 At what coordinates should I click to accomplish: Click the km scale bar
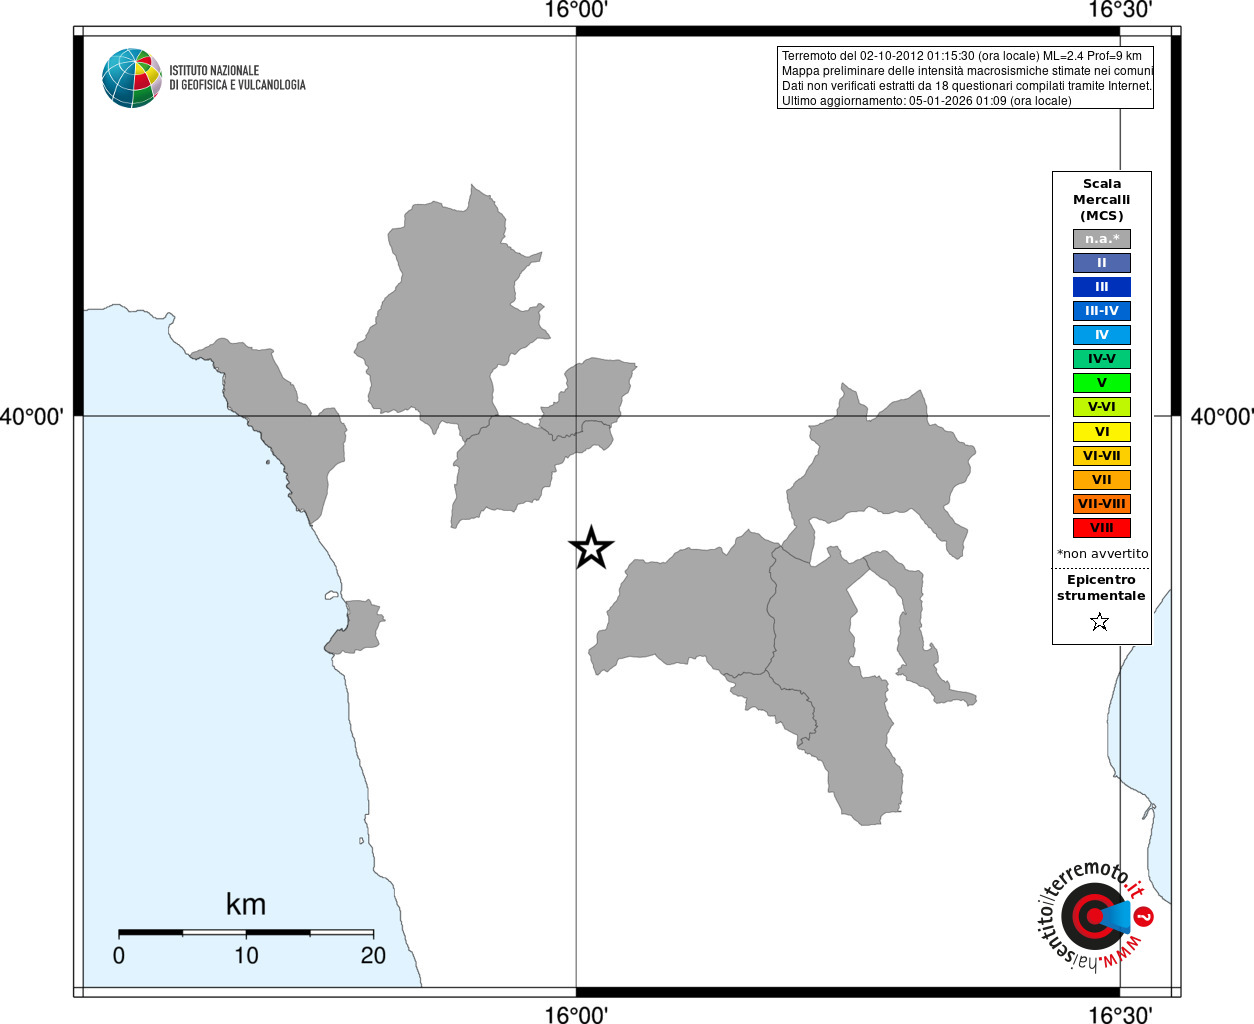pos(246,932)
